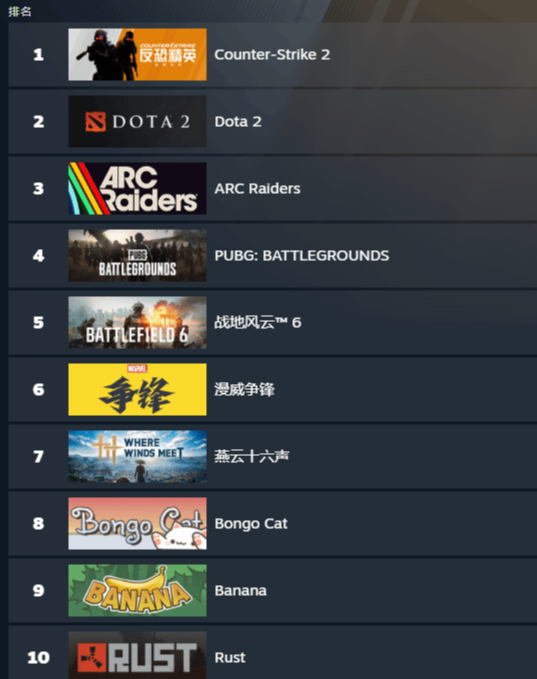Open the yellow Marvel Rivals banner
Viewport: 537px width, 679px height.
(x=137, y=389)
